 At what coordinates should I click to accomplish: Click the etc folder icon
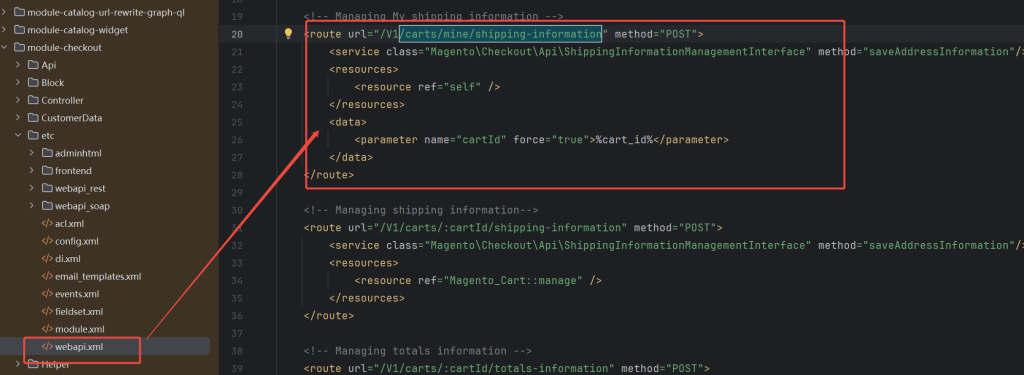[x=33, y=136]
